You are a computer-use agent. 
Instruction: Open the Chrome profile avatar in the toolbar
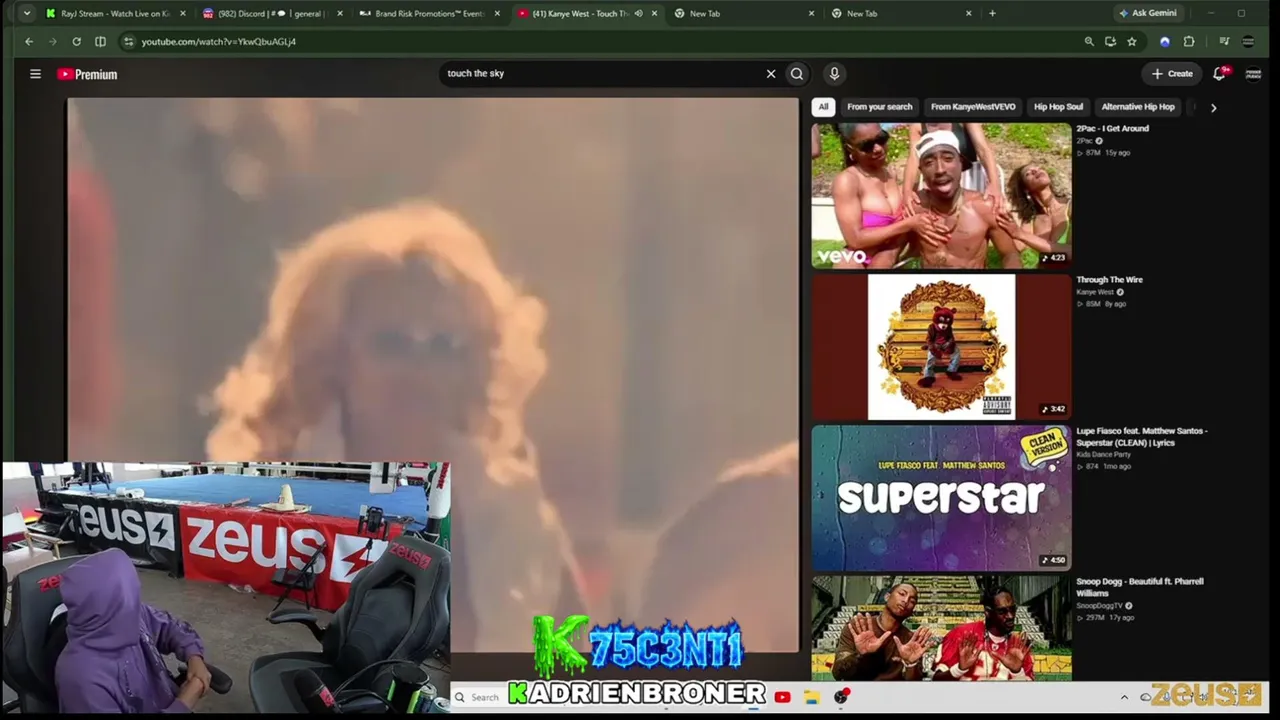pos(1248,42)
